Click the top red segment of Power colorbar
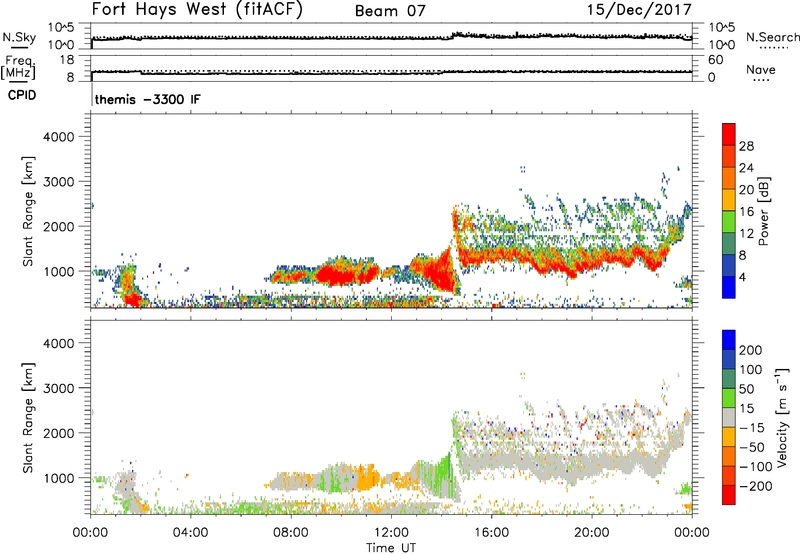Image resolution: width=800 pixels, height=554 pixels. (729, 135)
